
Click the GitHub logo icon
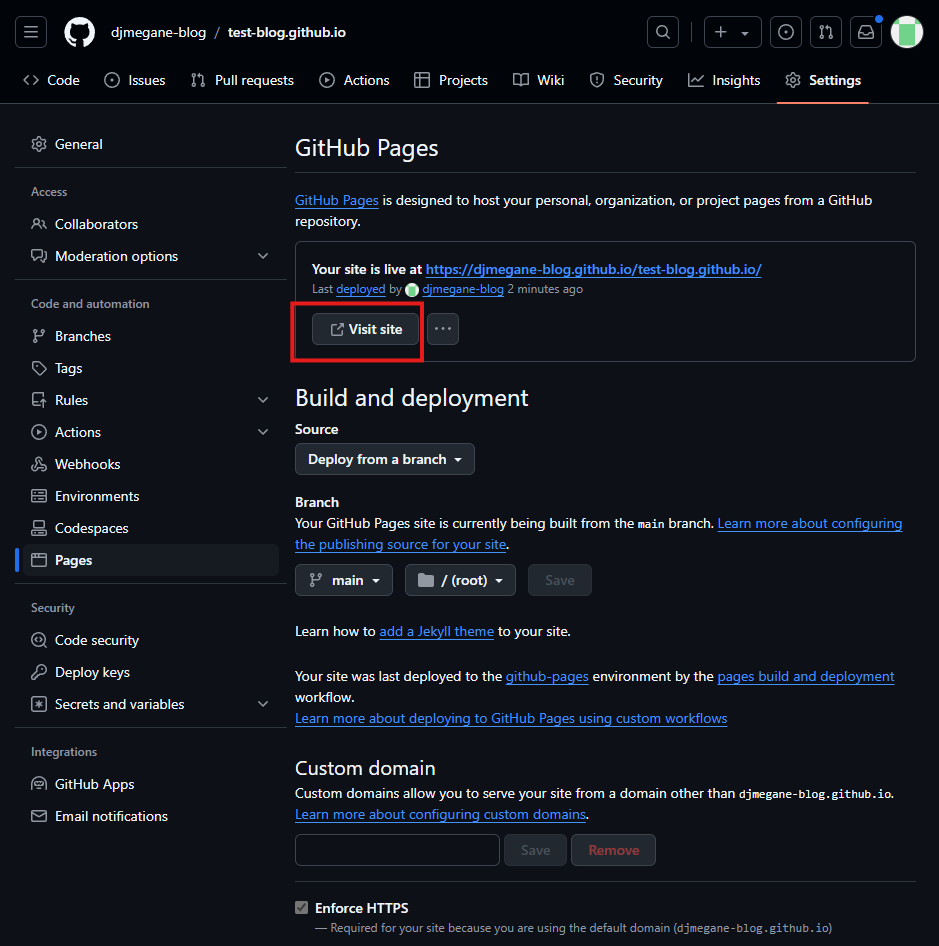[80, 32]
